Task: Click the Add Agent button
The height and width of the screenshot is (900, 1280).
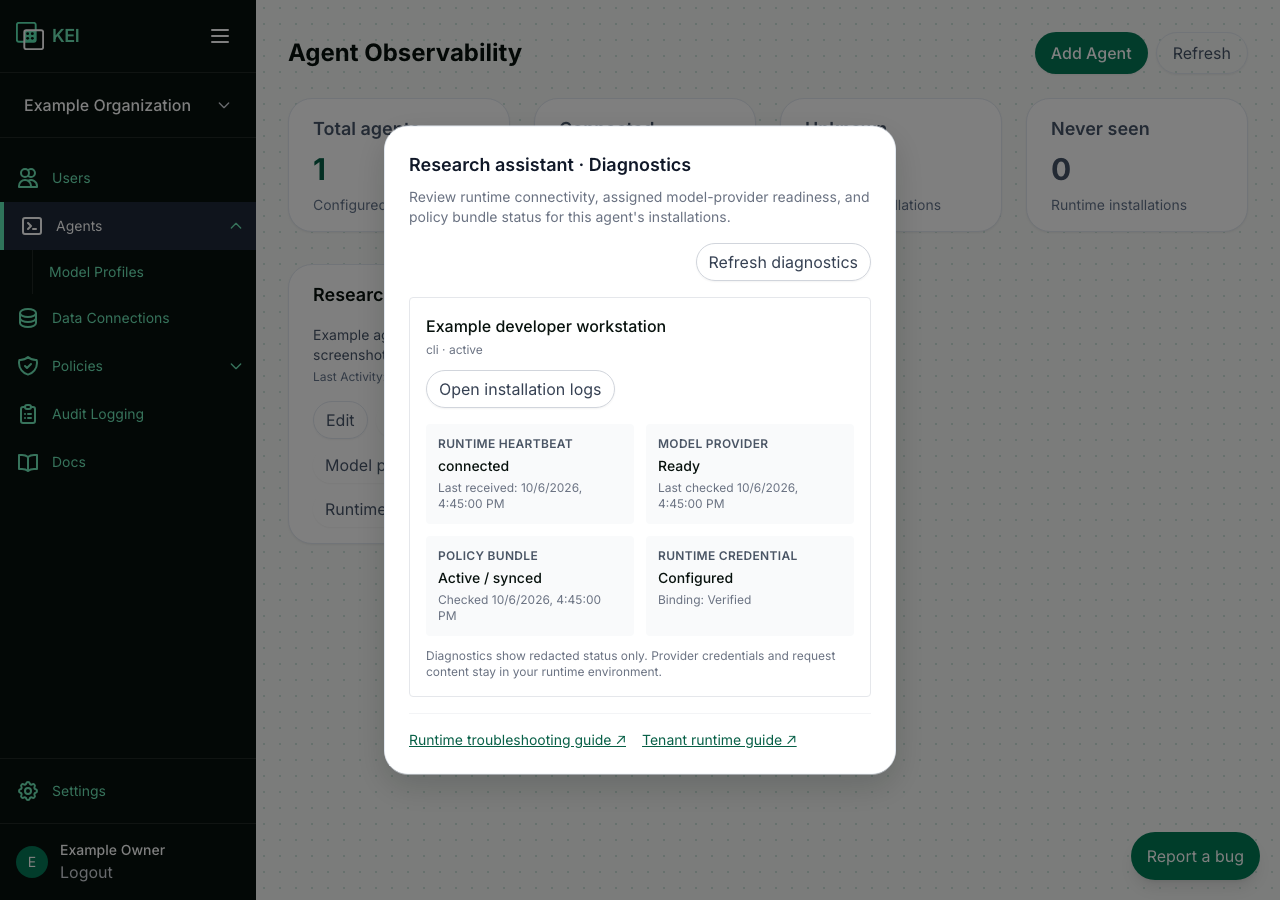Action: [1091, 53]
